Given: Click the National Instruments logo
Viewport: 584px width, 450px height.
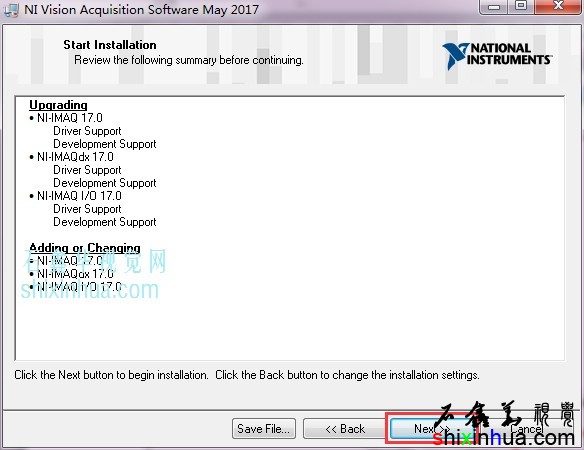Looking at the screenshot, I should pos(497,56).
